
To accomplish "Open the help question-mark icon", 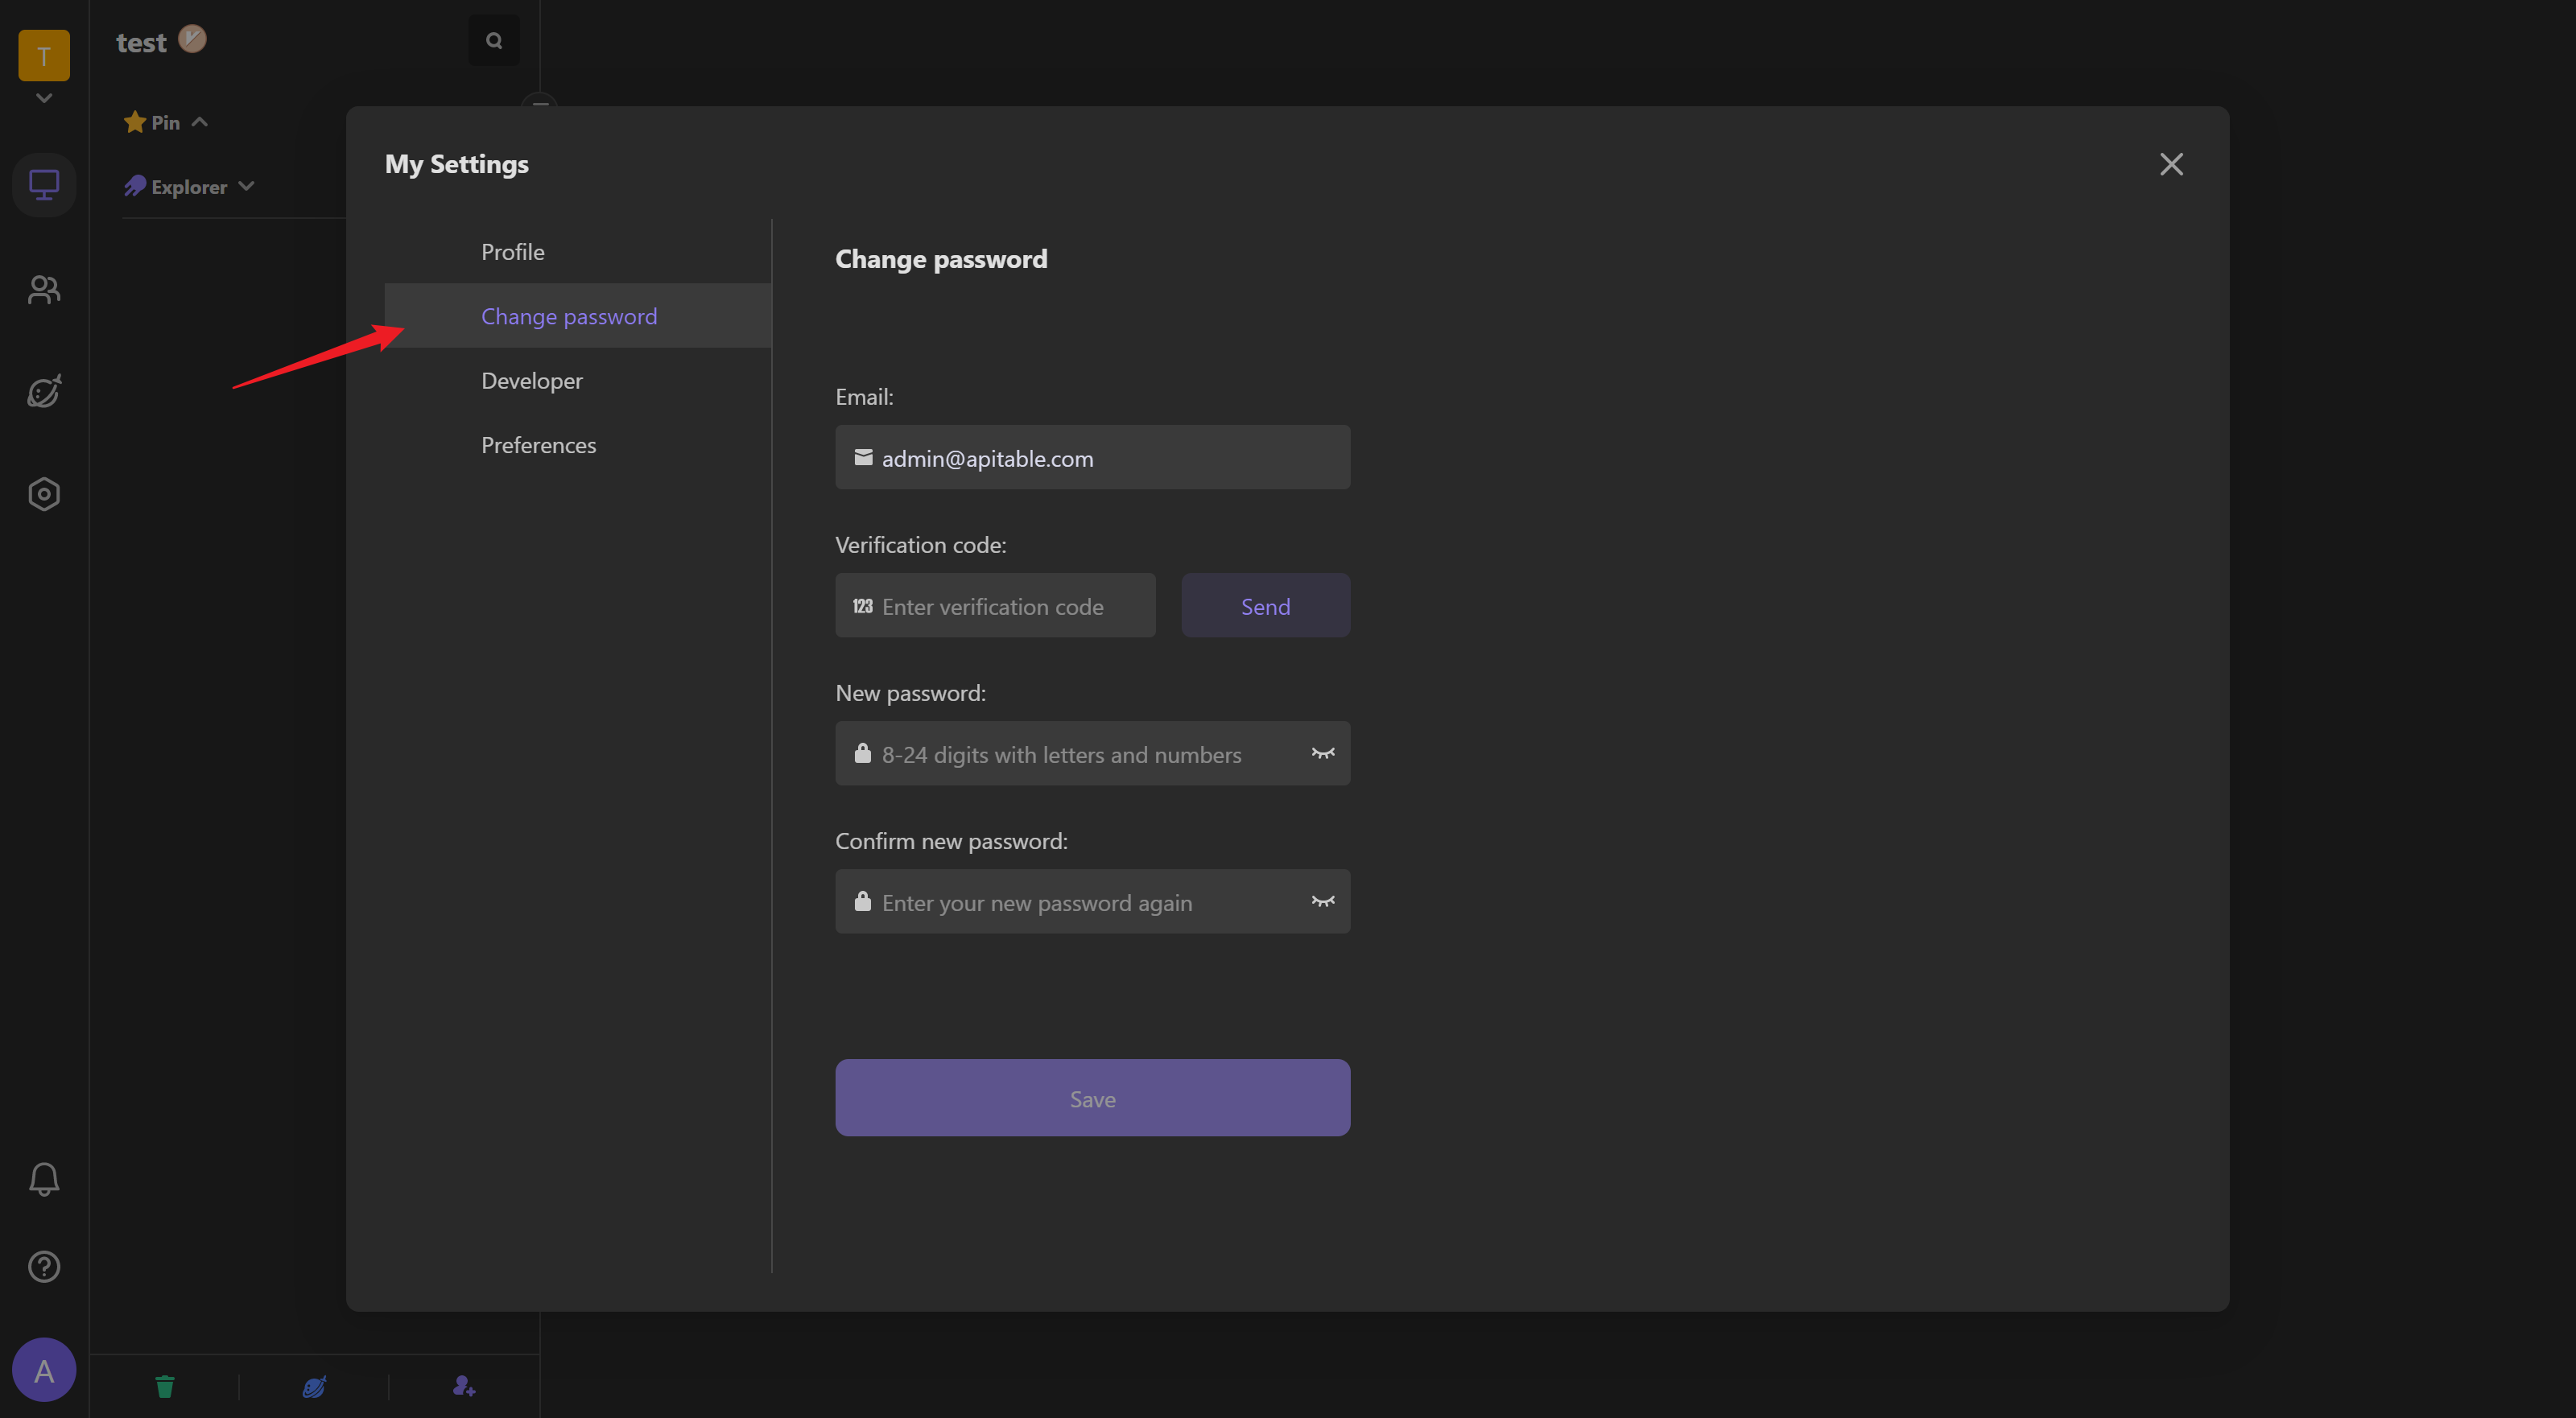I will 44,1266.
